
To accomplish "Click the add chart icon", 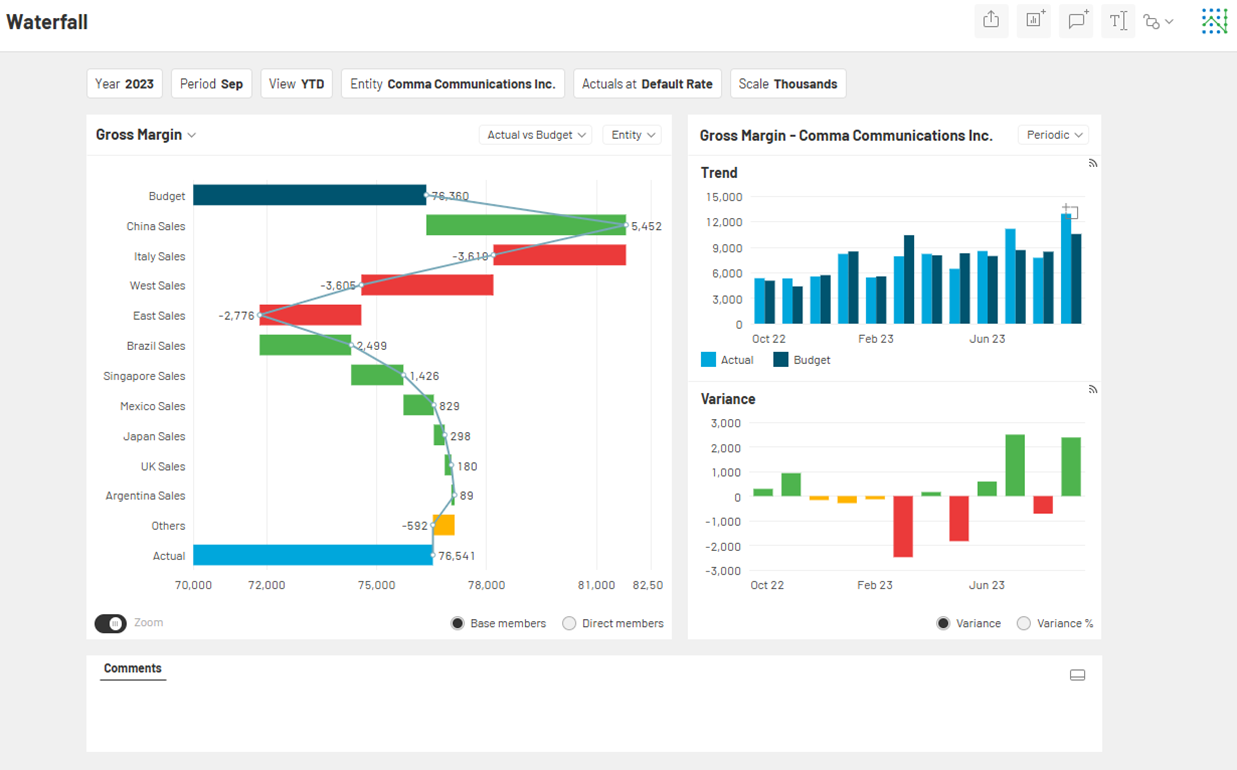I will click(x=1034, y=20).
